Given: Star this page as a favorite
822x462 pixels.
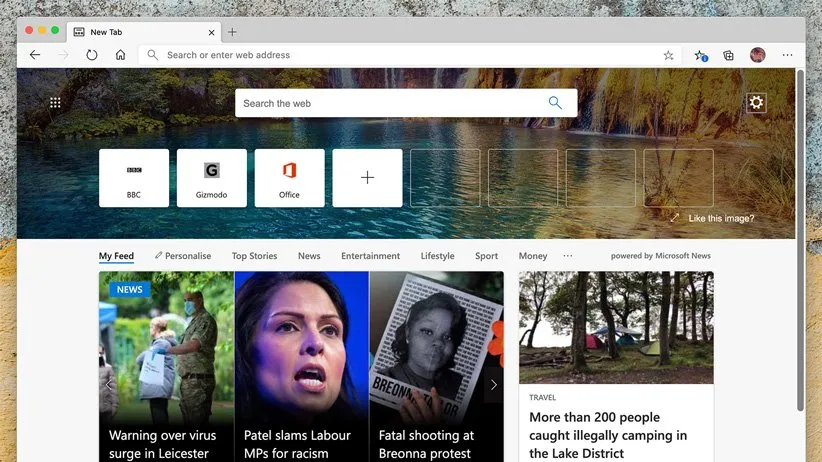Looking at the screenshot, I should click(x=668, y=55).
